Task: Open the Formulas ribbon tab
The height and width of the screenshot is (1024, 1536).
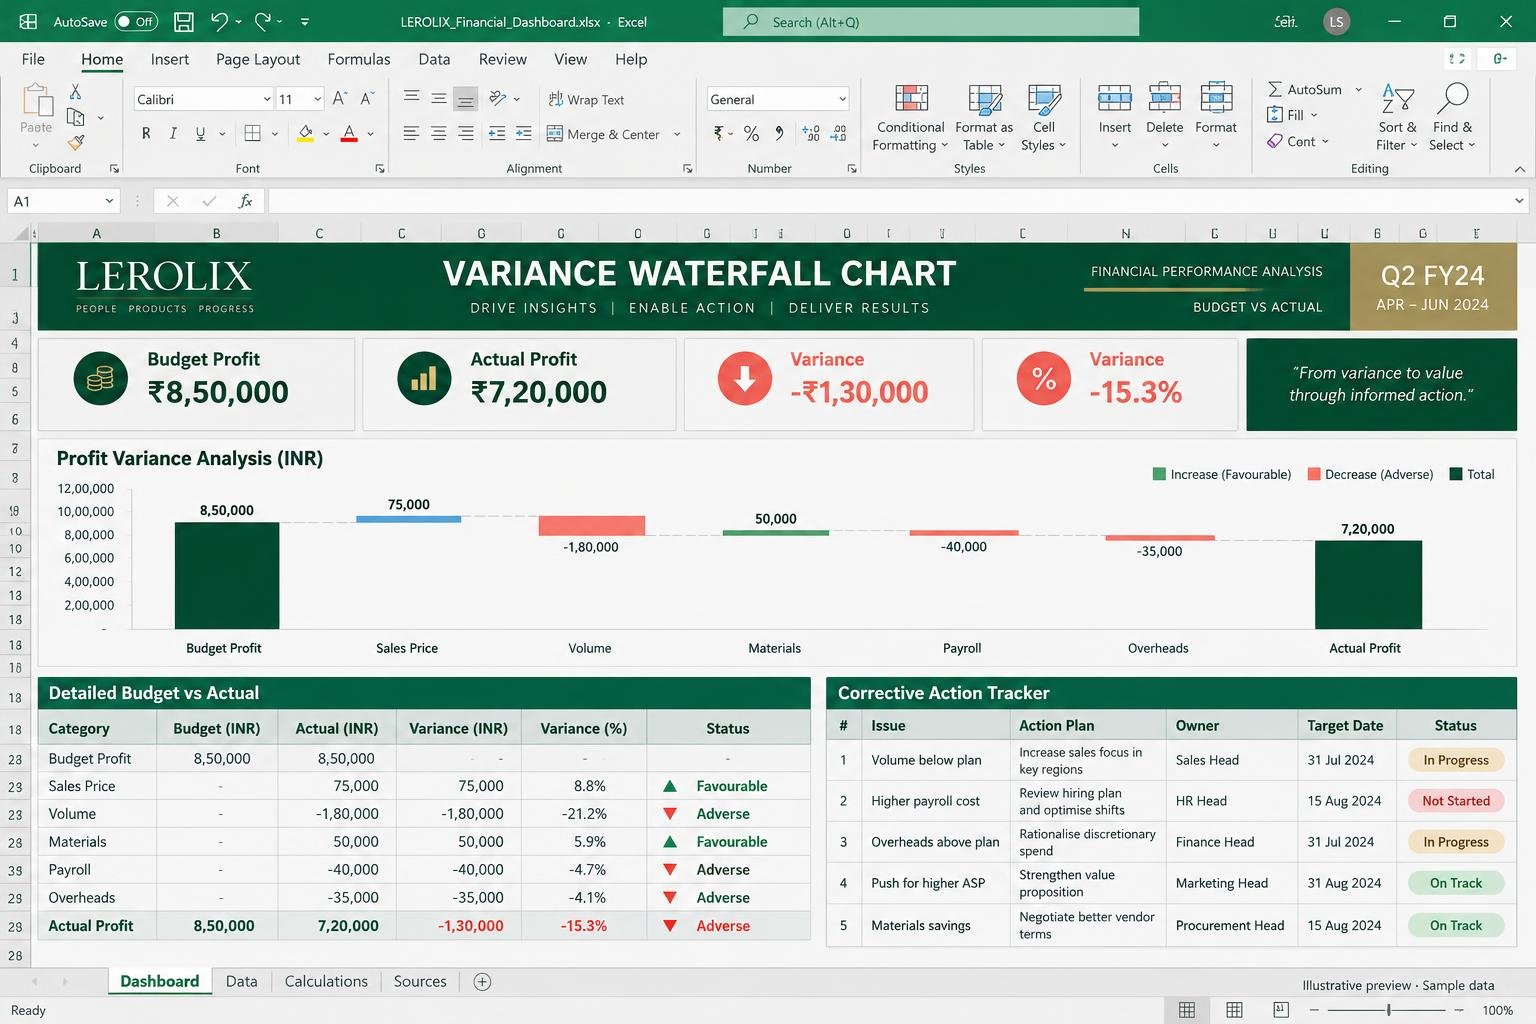Action: 359,59
